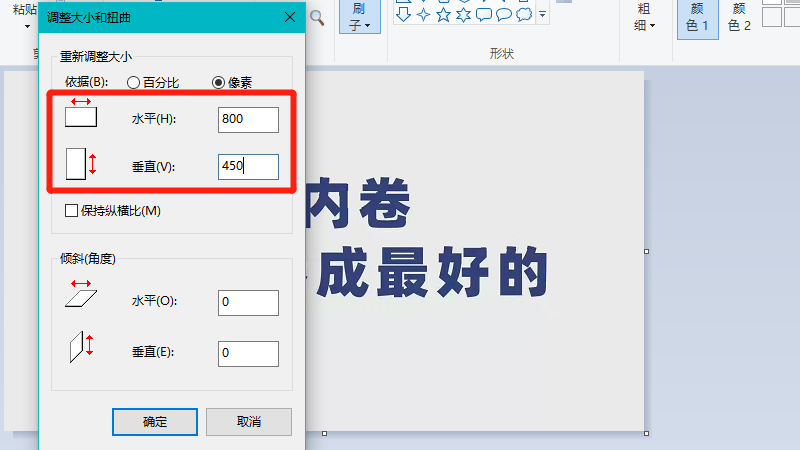Select the oval callout shape
Image resolution: width=800 pixels, height=450 pixels.
pyautogui.click(x=504, y=15)
